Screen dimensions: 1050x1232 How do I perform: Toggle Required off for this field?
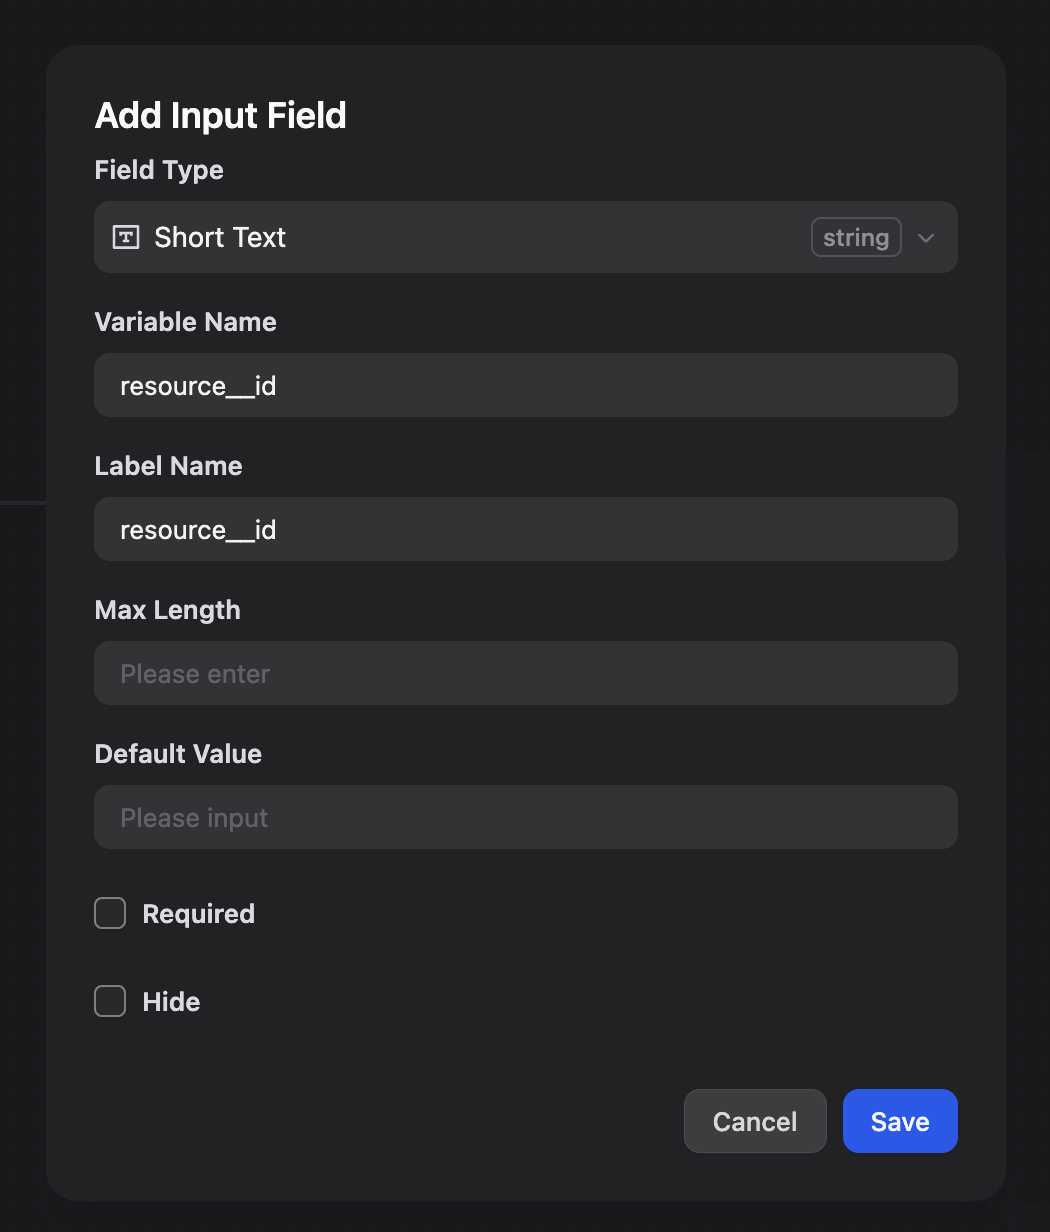click(110, 913)
